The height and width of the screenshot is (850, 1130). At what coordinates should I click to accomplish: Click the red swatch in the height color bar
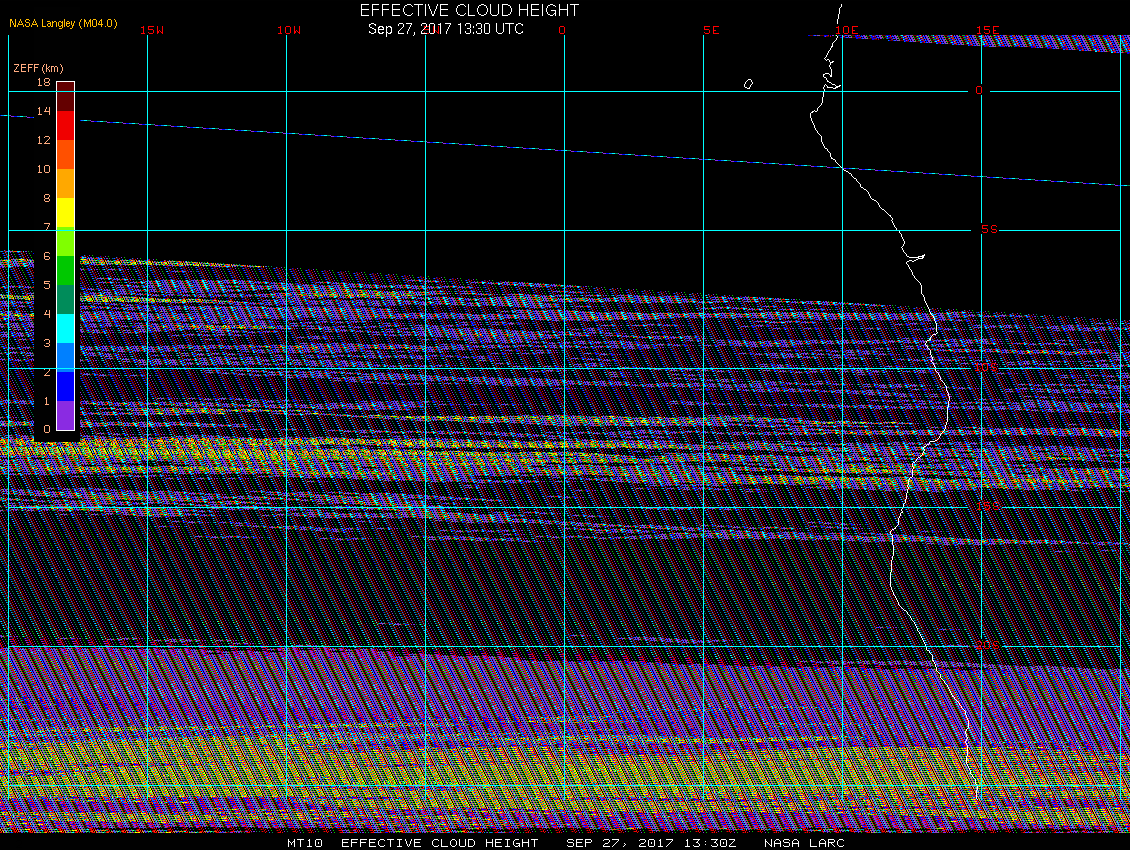coord(65,125)
